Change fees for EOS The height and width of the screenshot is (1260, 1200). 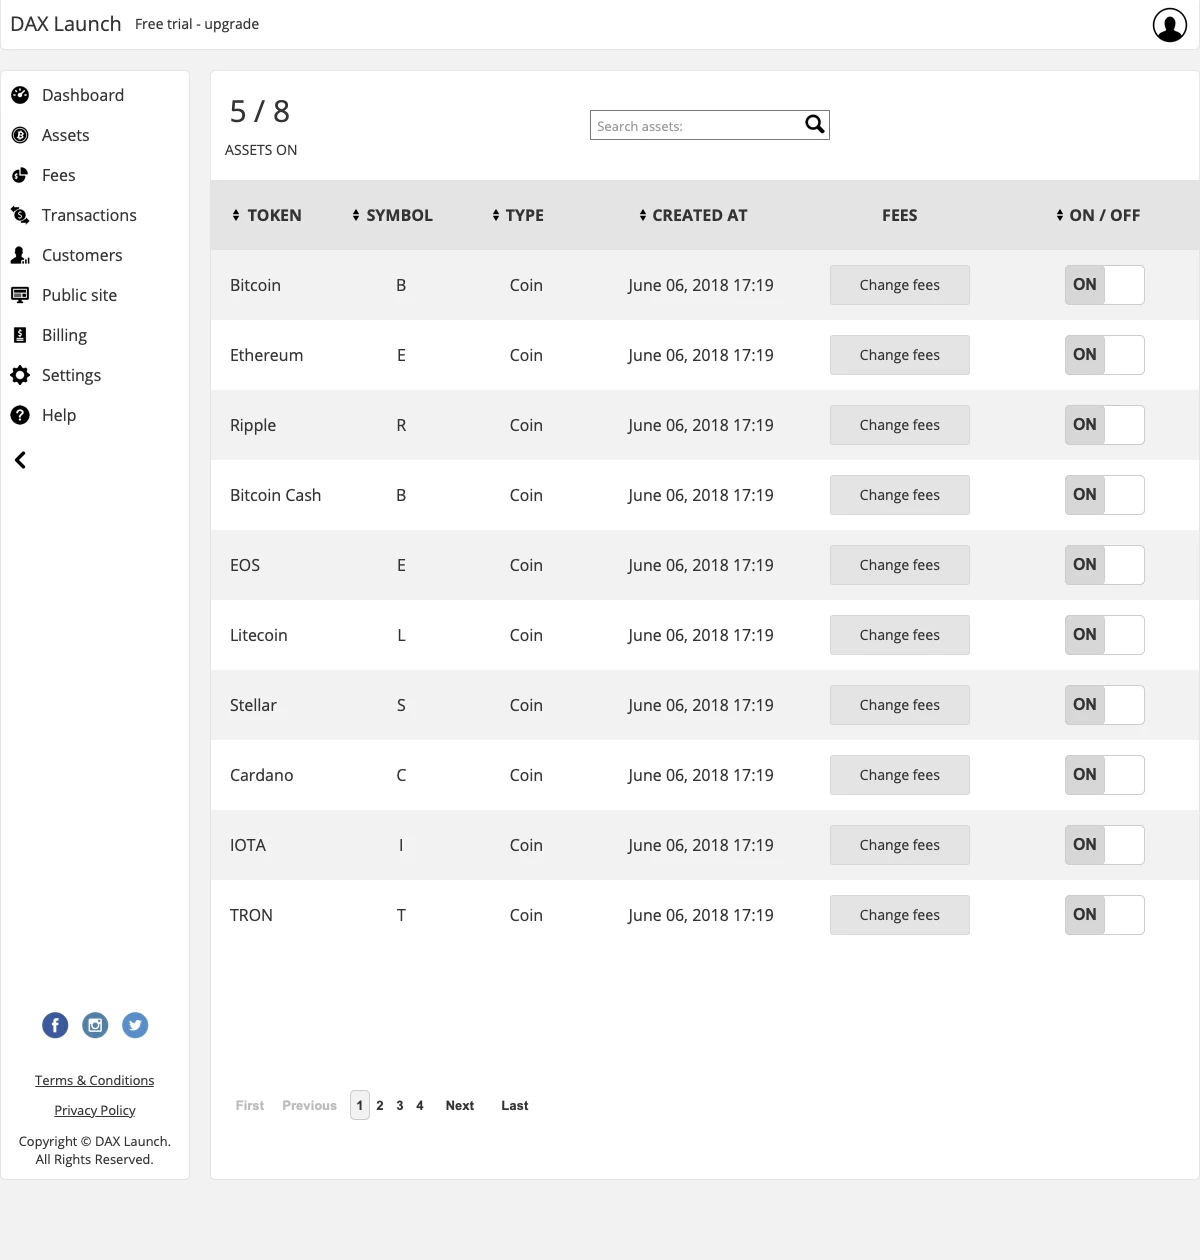(x=900, y=565)
